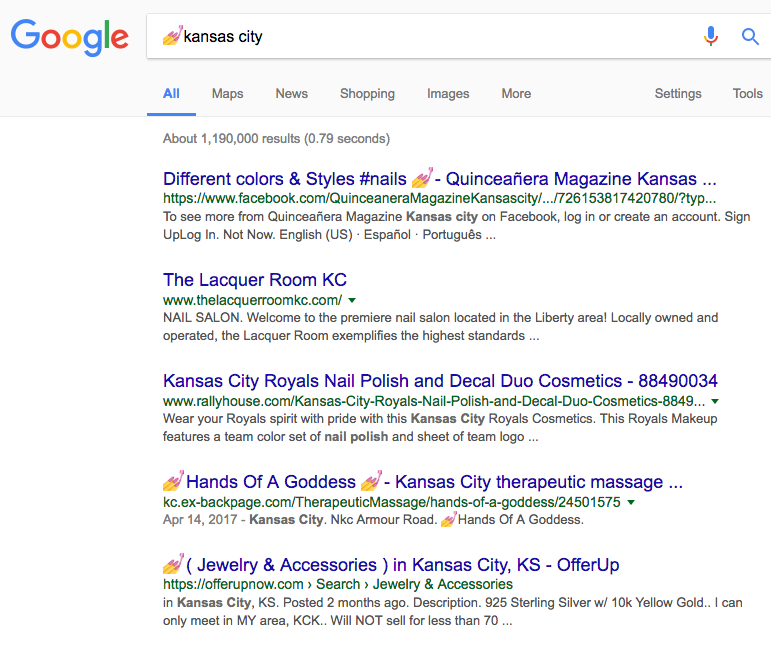Open the Images tab
Screen dimensions: 771x650
point(448,93)
